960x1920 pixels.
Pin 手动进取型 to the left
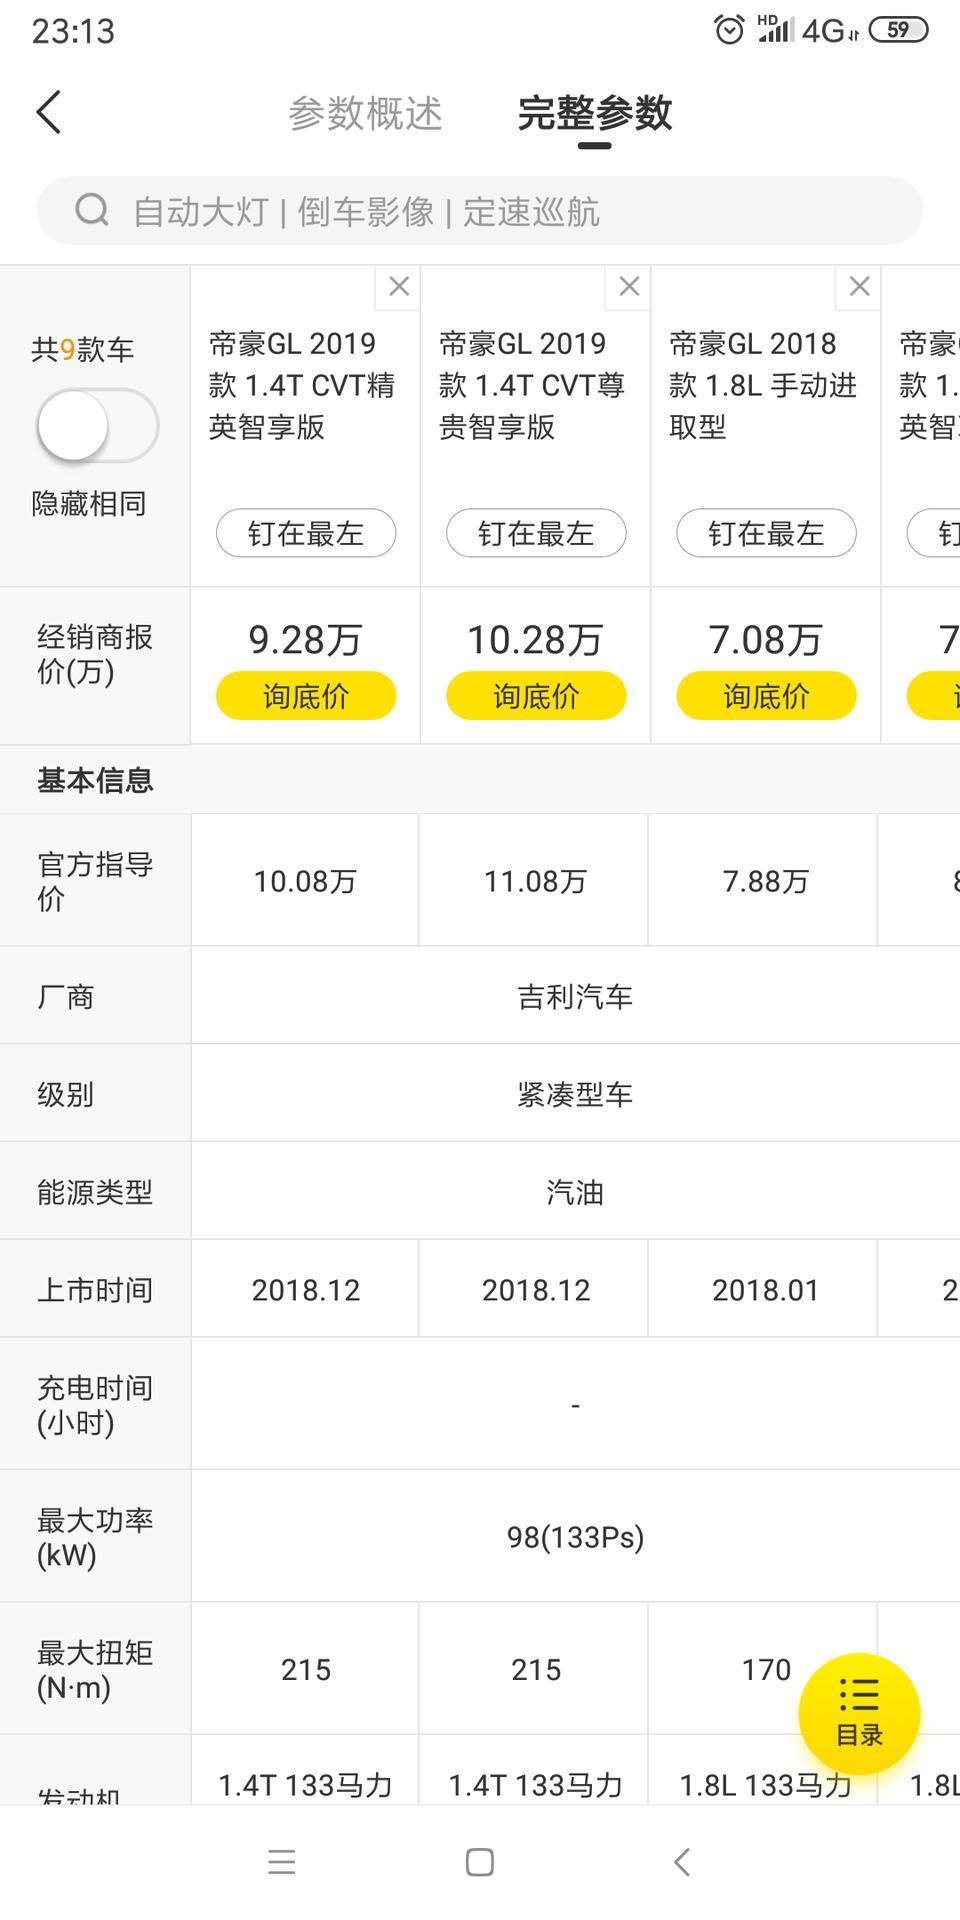(766, 533)
